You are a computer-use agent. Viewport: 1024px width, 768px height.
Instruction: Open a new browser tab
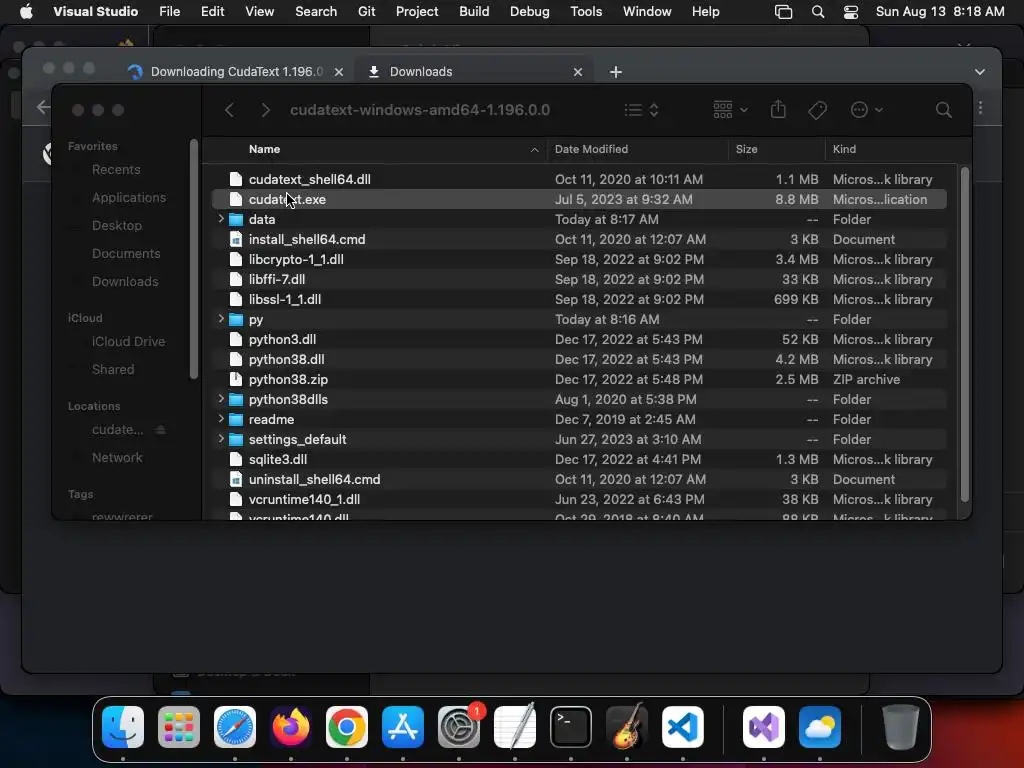pos(615,72)
